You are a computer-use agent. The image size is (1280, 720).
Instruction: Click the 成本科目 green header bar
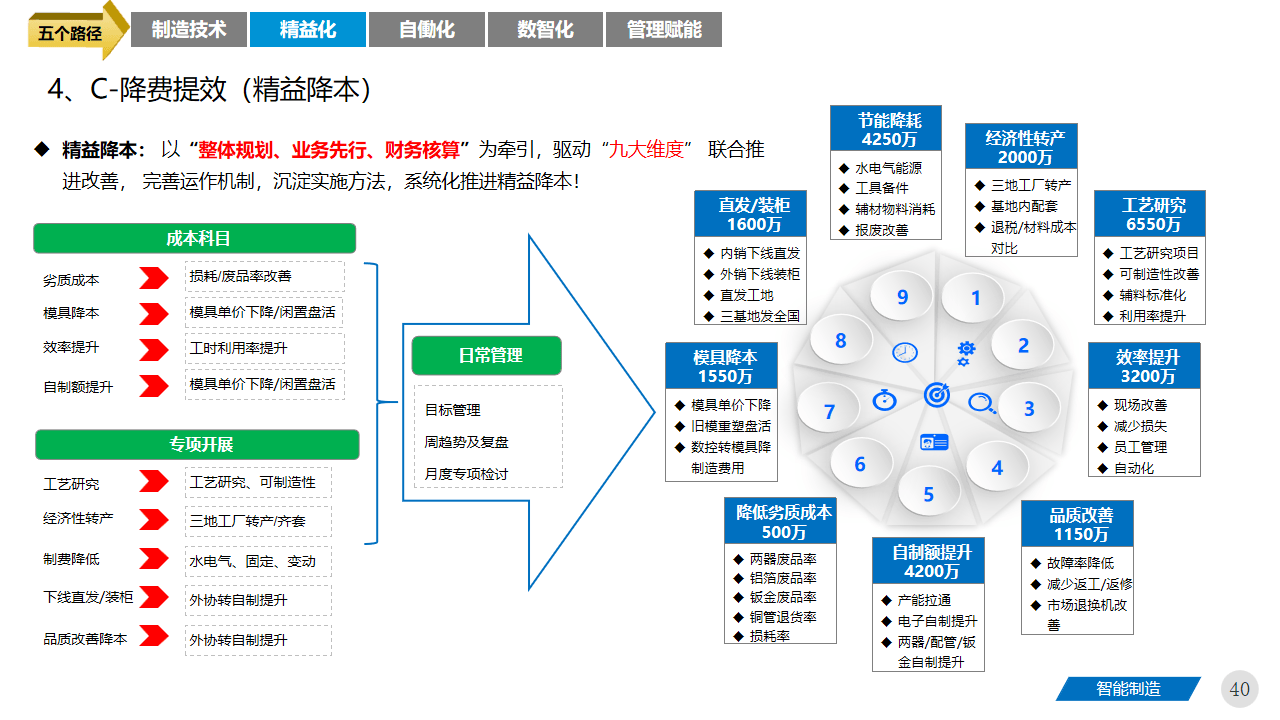click(x=194, y=238)
